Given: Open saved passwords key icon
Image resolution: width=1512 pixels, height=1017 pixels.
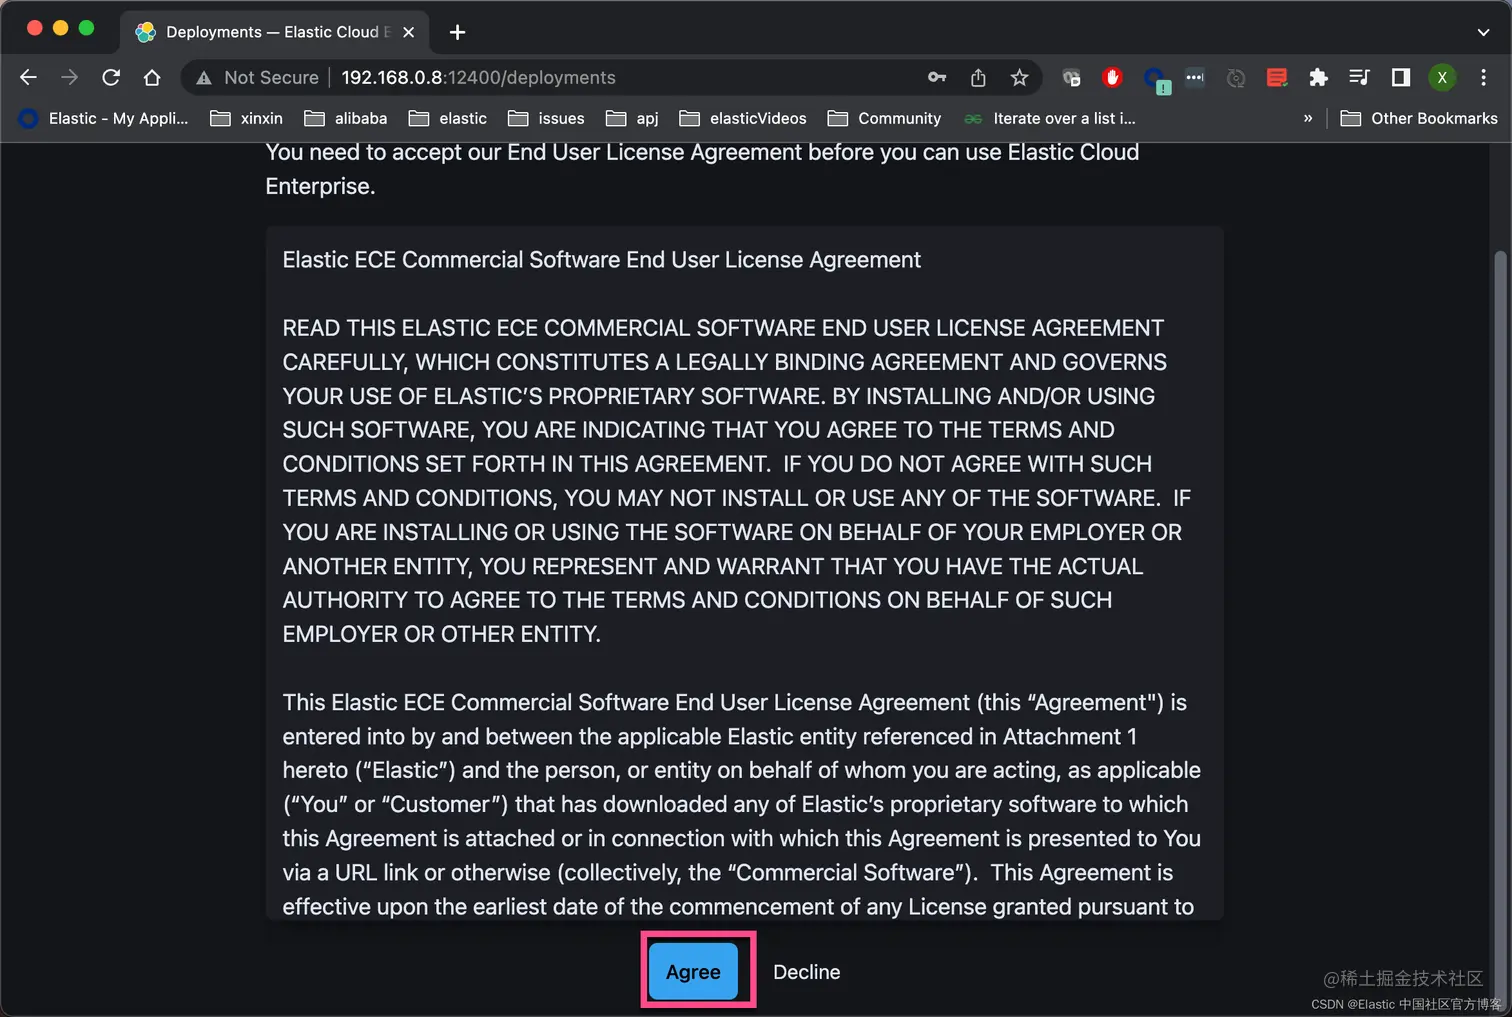Looking at the screenshot, I should pyautogui.click(x=937, y=77).
